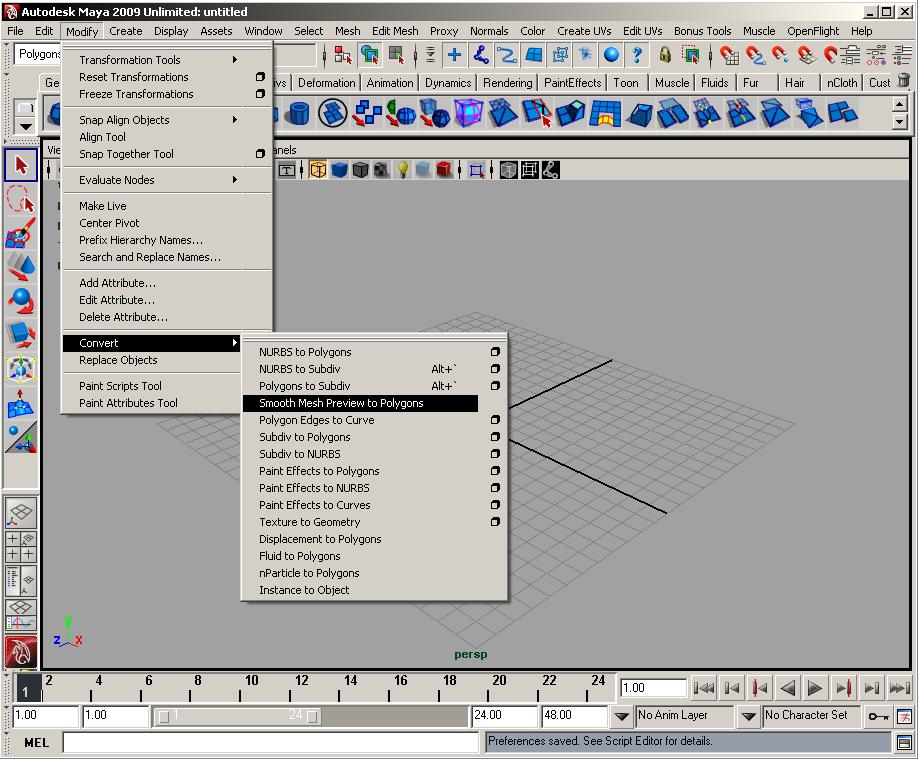Activate the Scale tool cube icon
The height and width of the screenshot is (759, 918).
pyautogui.click(x=21, y=335)
